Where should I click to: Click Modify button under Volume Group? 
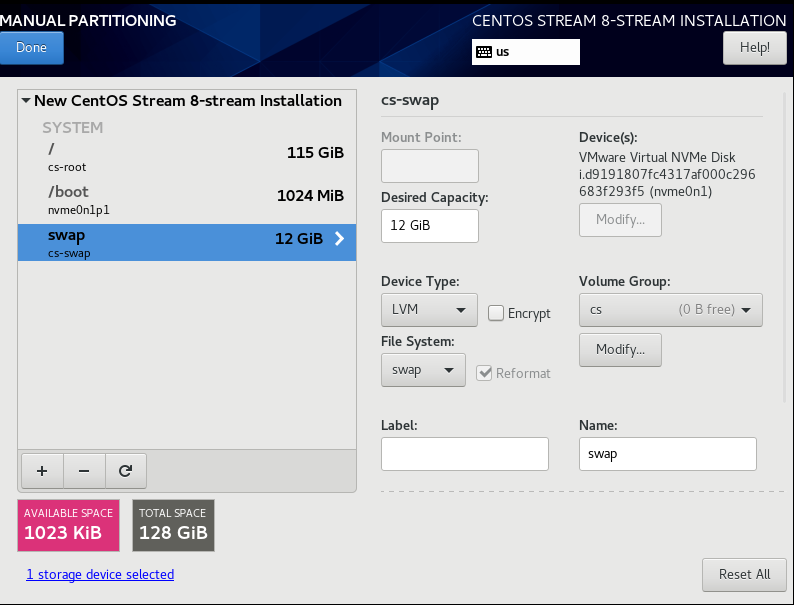pyautogui.click(x=620, y=349)
